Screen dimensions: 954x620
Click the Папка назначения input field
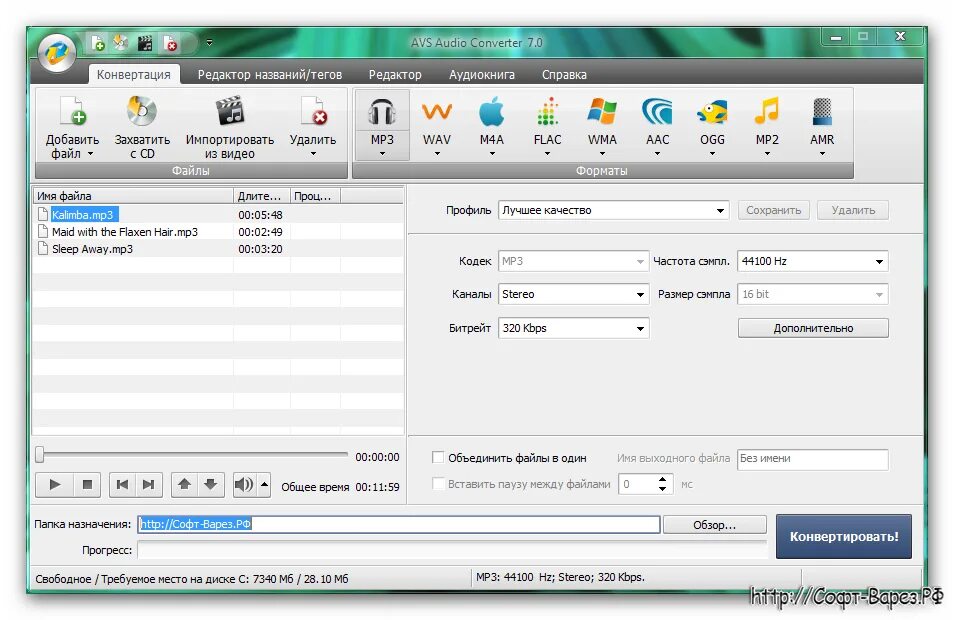point(399,524)
